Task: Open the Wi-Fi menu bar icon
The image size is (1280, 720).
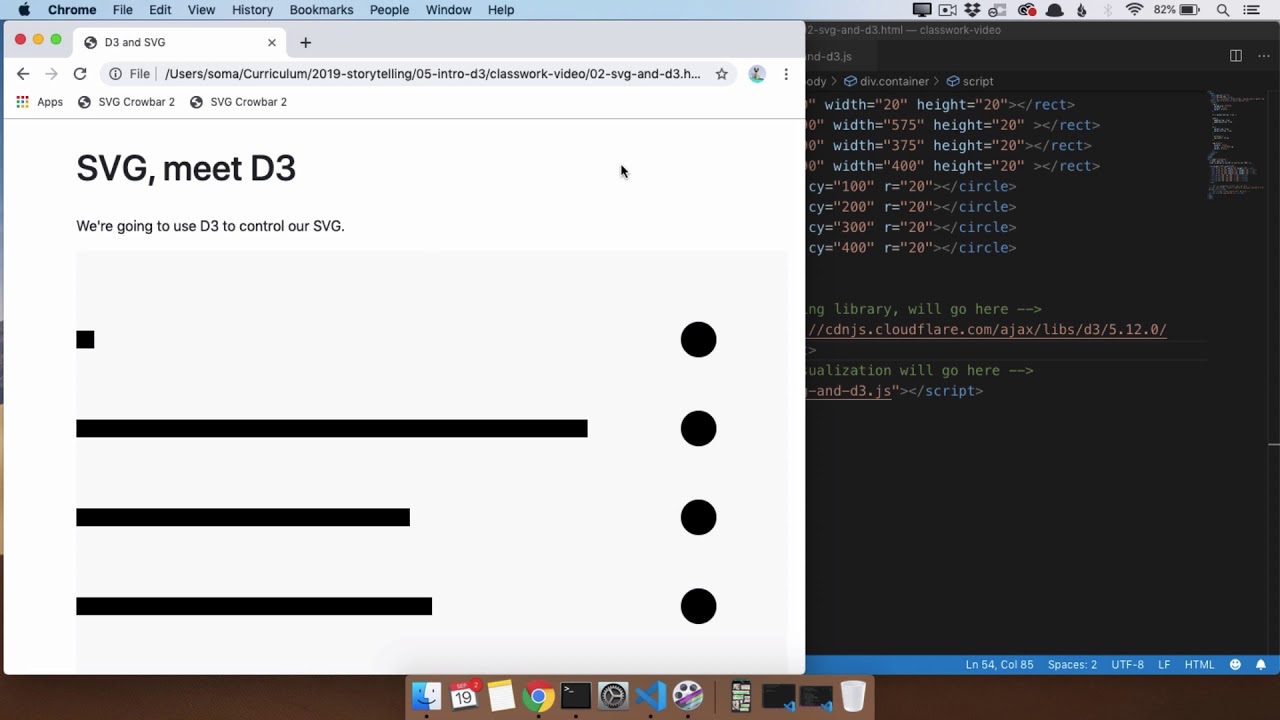Action: 1134,10
